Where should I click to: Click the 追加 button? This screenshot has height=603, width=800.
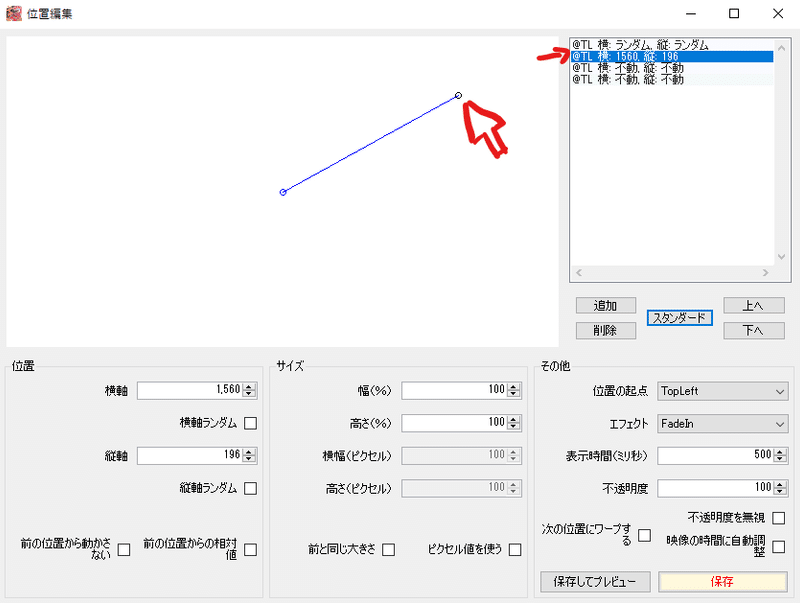(x=606, y=306)
